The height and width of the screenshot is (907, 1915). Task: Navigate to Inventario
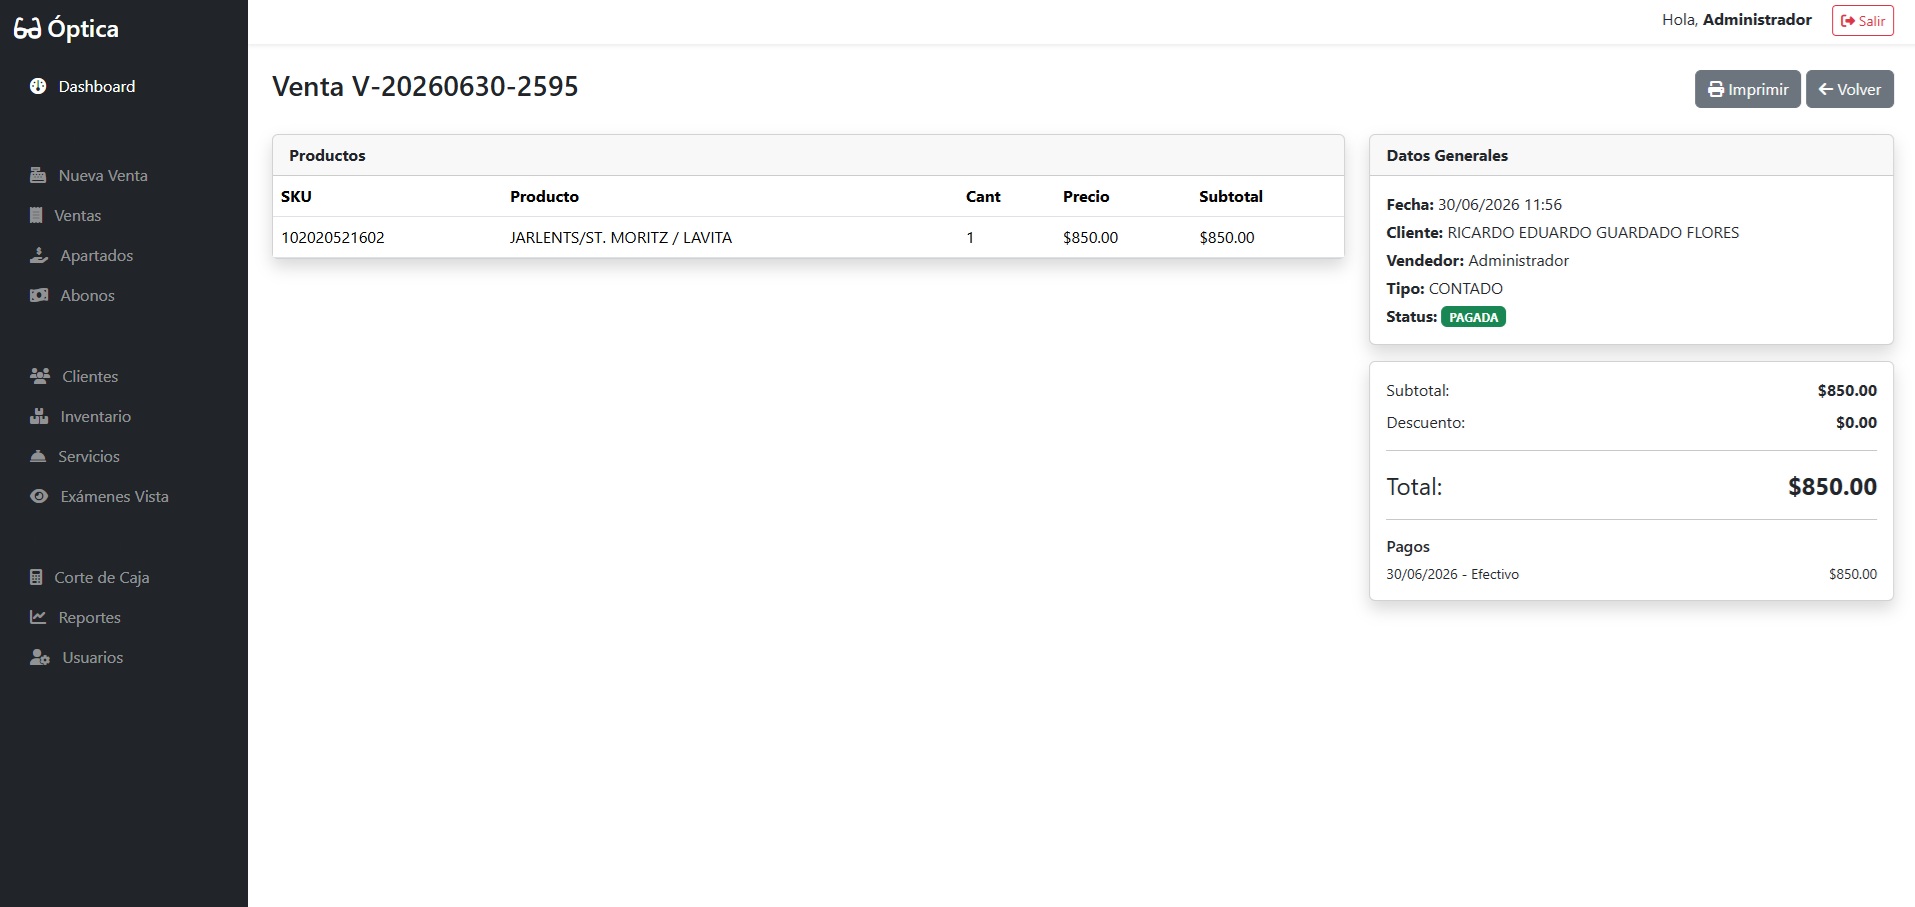[124, 416]
